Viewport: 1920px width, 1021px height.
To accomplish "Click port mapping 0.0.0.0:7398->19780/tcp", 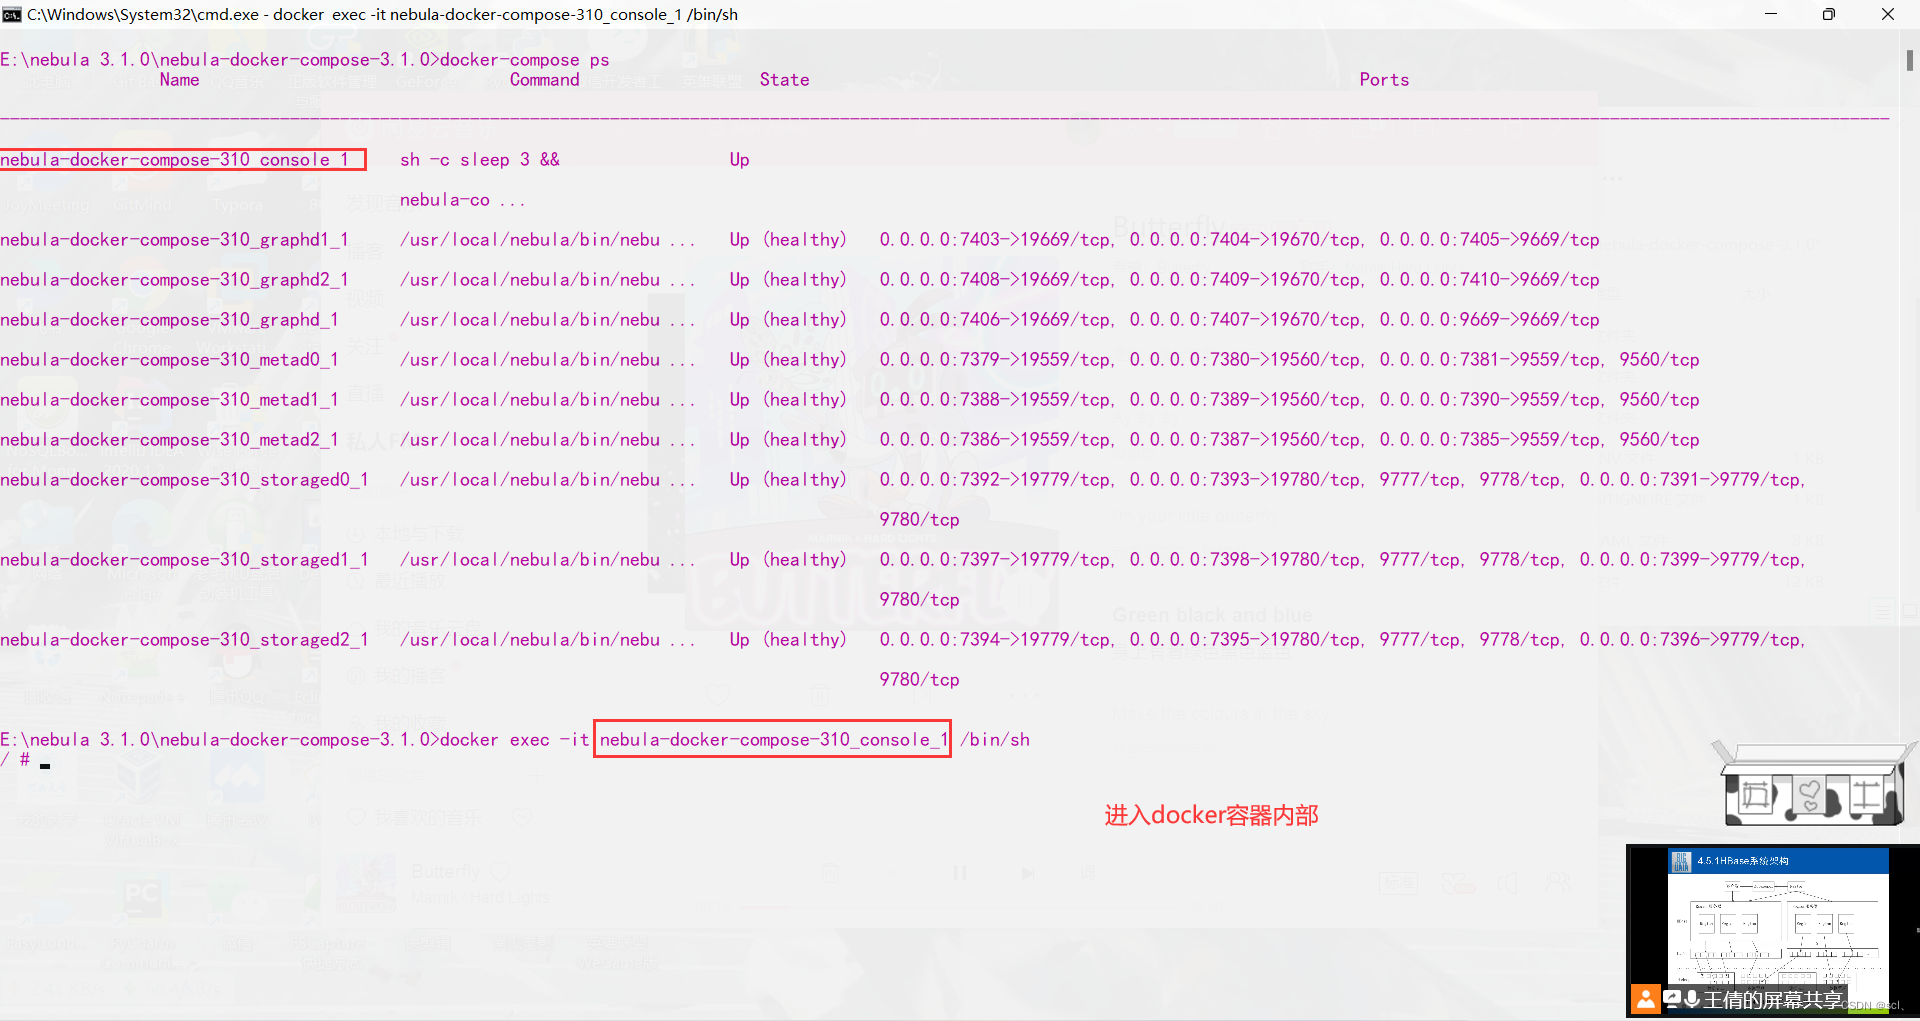I will click(x=1246, y=559).
